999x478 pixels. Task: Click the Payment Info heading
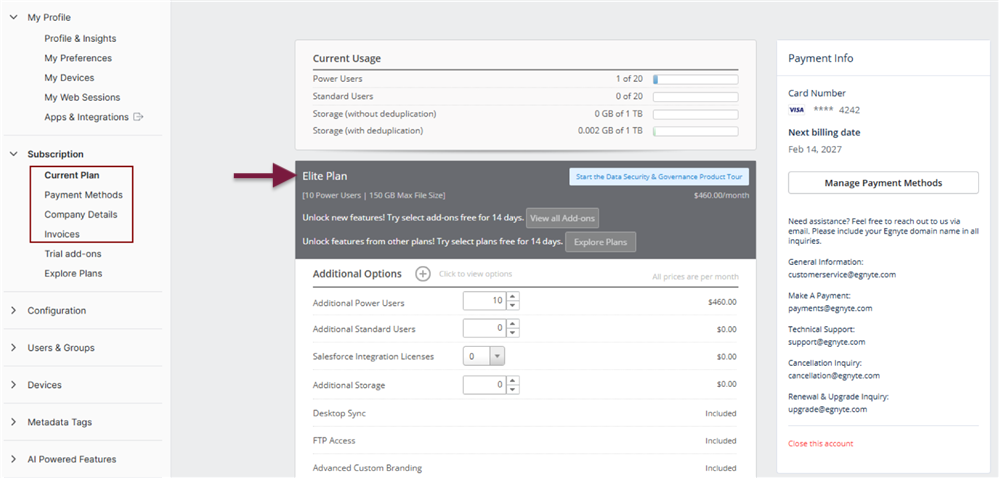coord(821,58)
